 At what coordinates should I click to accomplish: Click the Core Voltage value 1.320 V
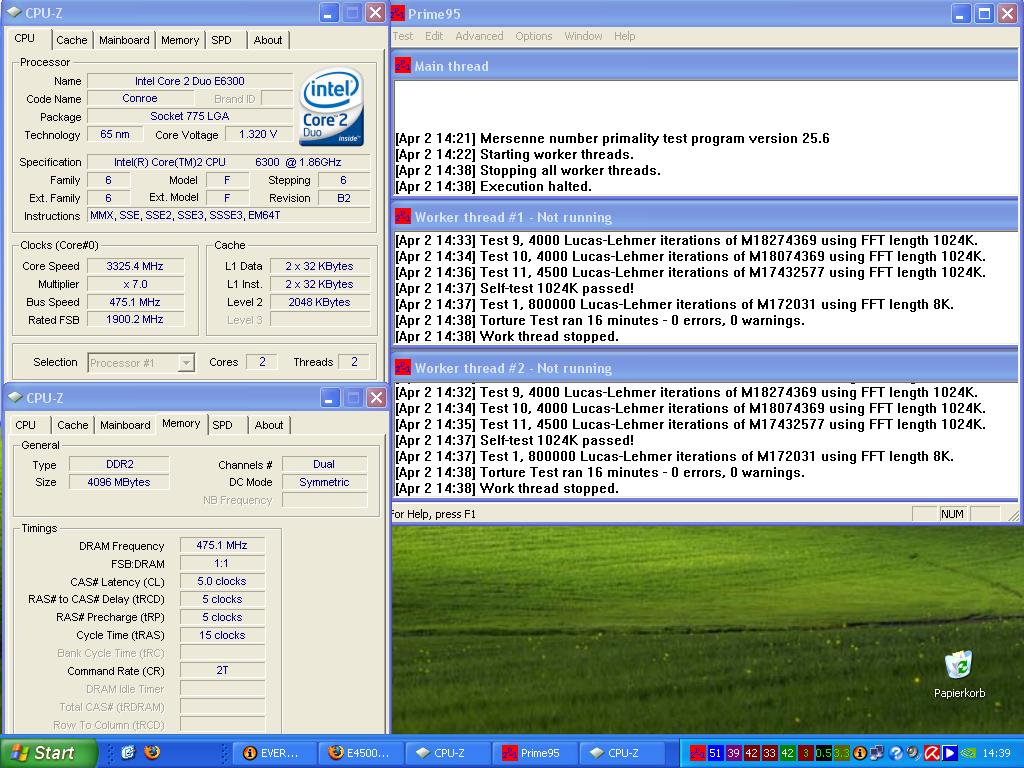tap(258, 135)
